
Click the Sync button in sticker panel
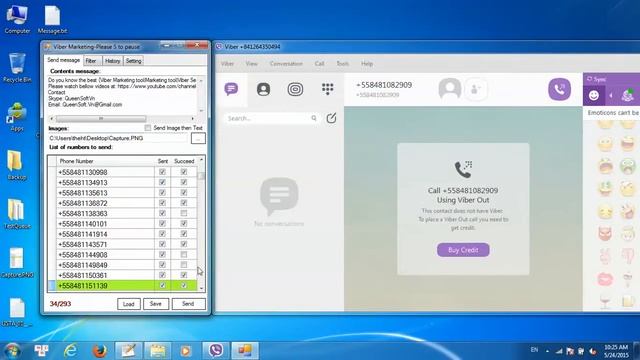597,79
